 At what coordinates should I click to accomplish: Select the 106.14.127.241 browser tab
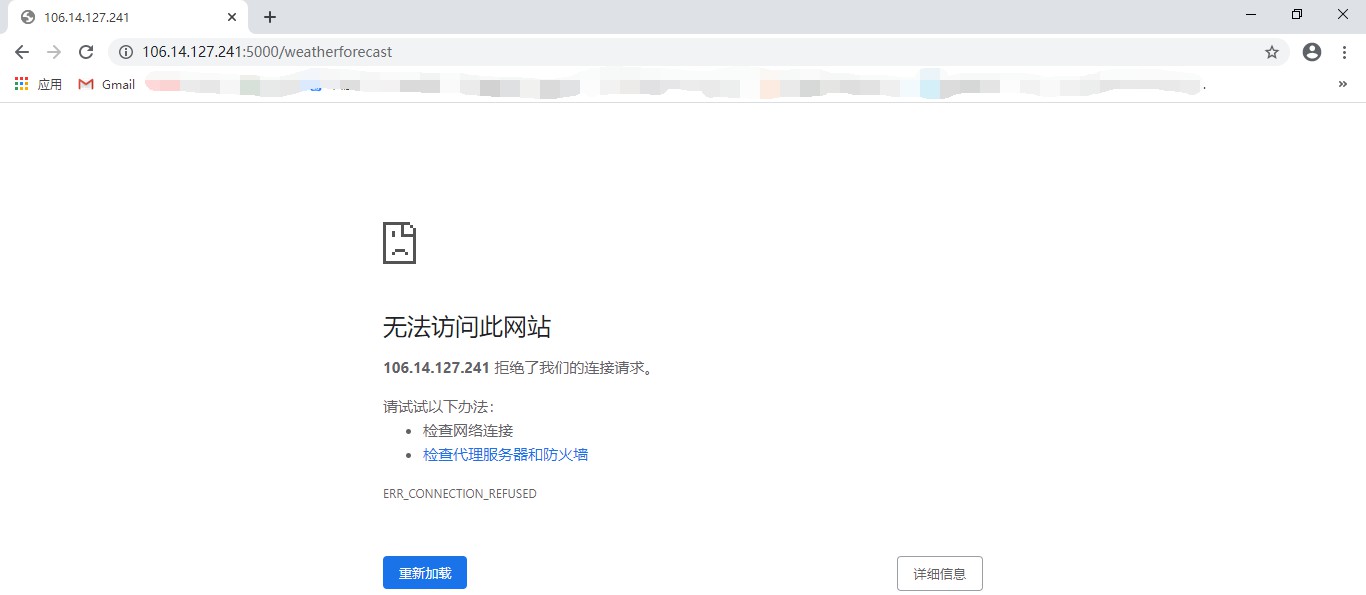[x=127, y=17]
